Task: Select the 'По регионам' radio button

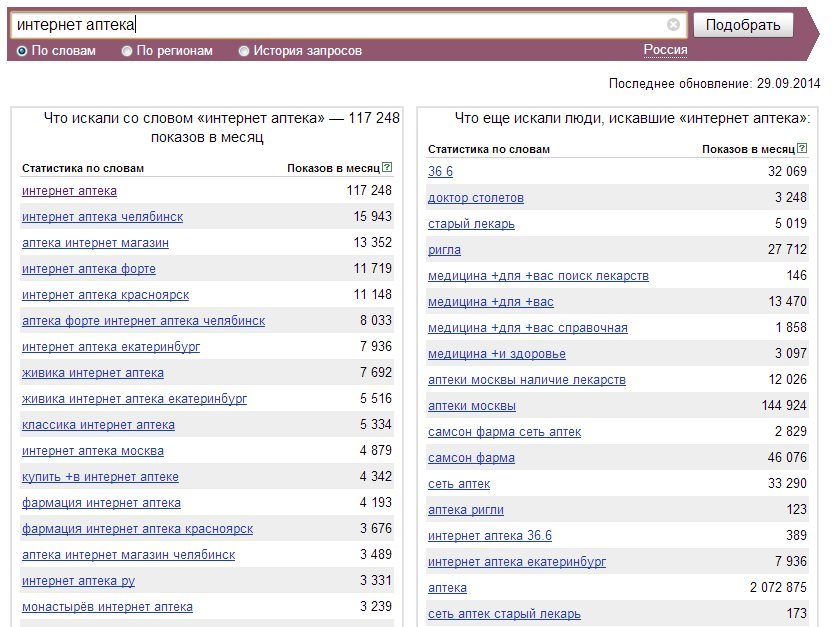Action: 126,51
